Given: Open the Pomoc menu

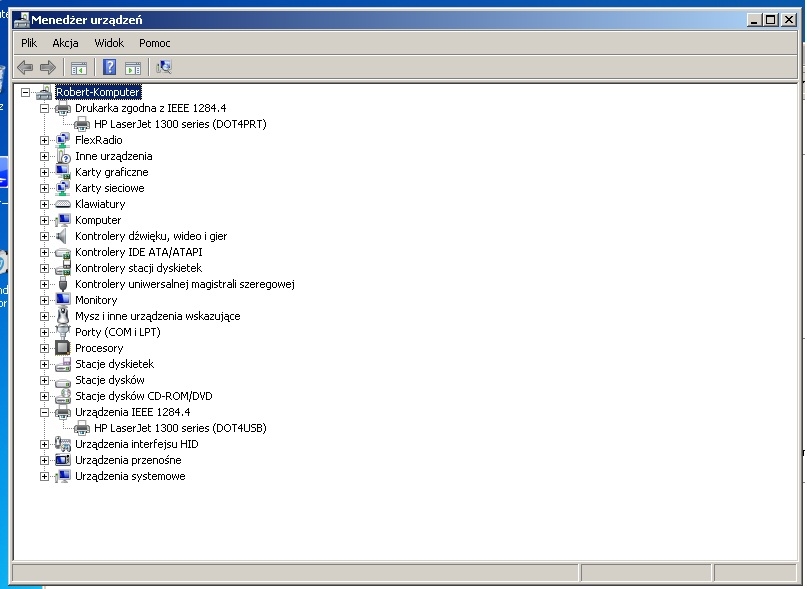Looking at the screenshot, I should point(154,43).
